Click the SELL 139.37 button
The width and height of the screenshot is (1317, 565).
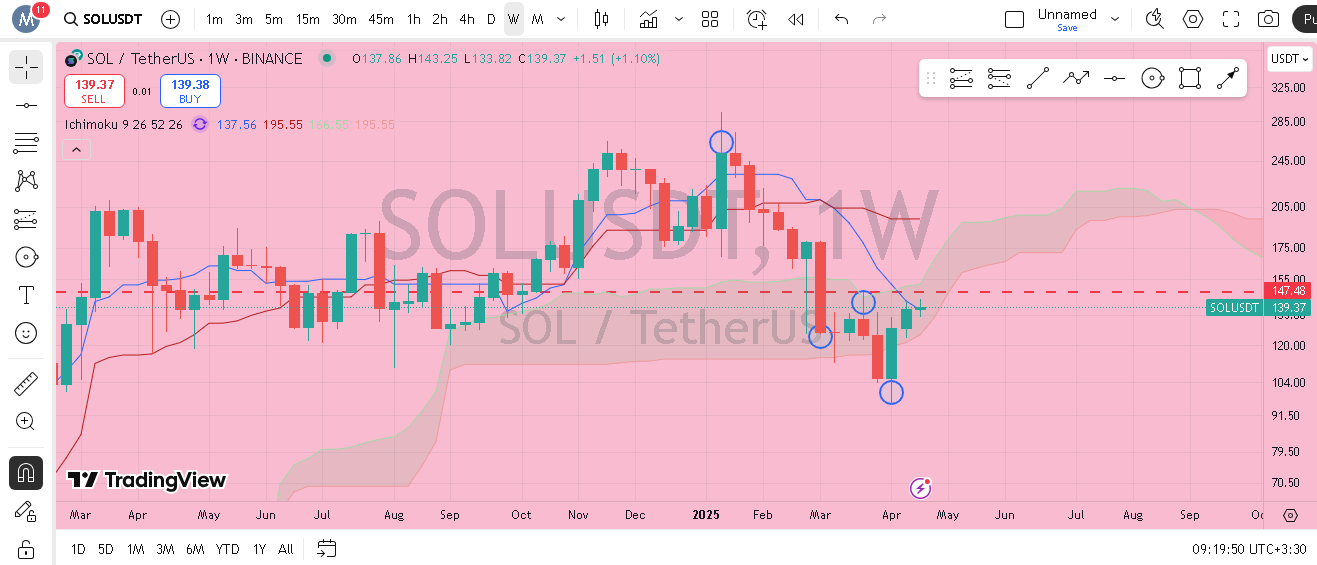click(x=94, y=91)
